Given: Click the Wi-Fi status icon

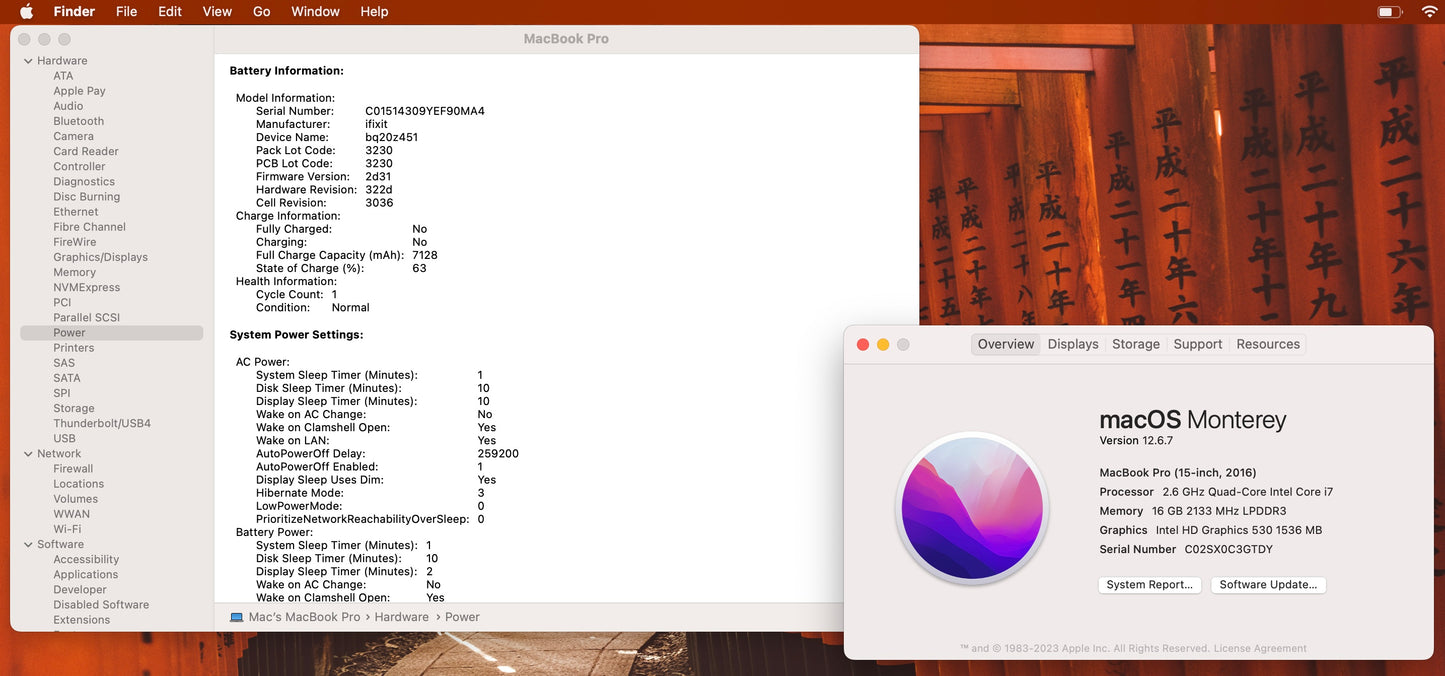Looking at the screenshot, I should click(1429, 12).
